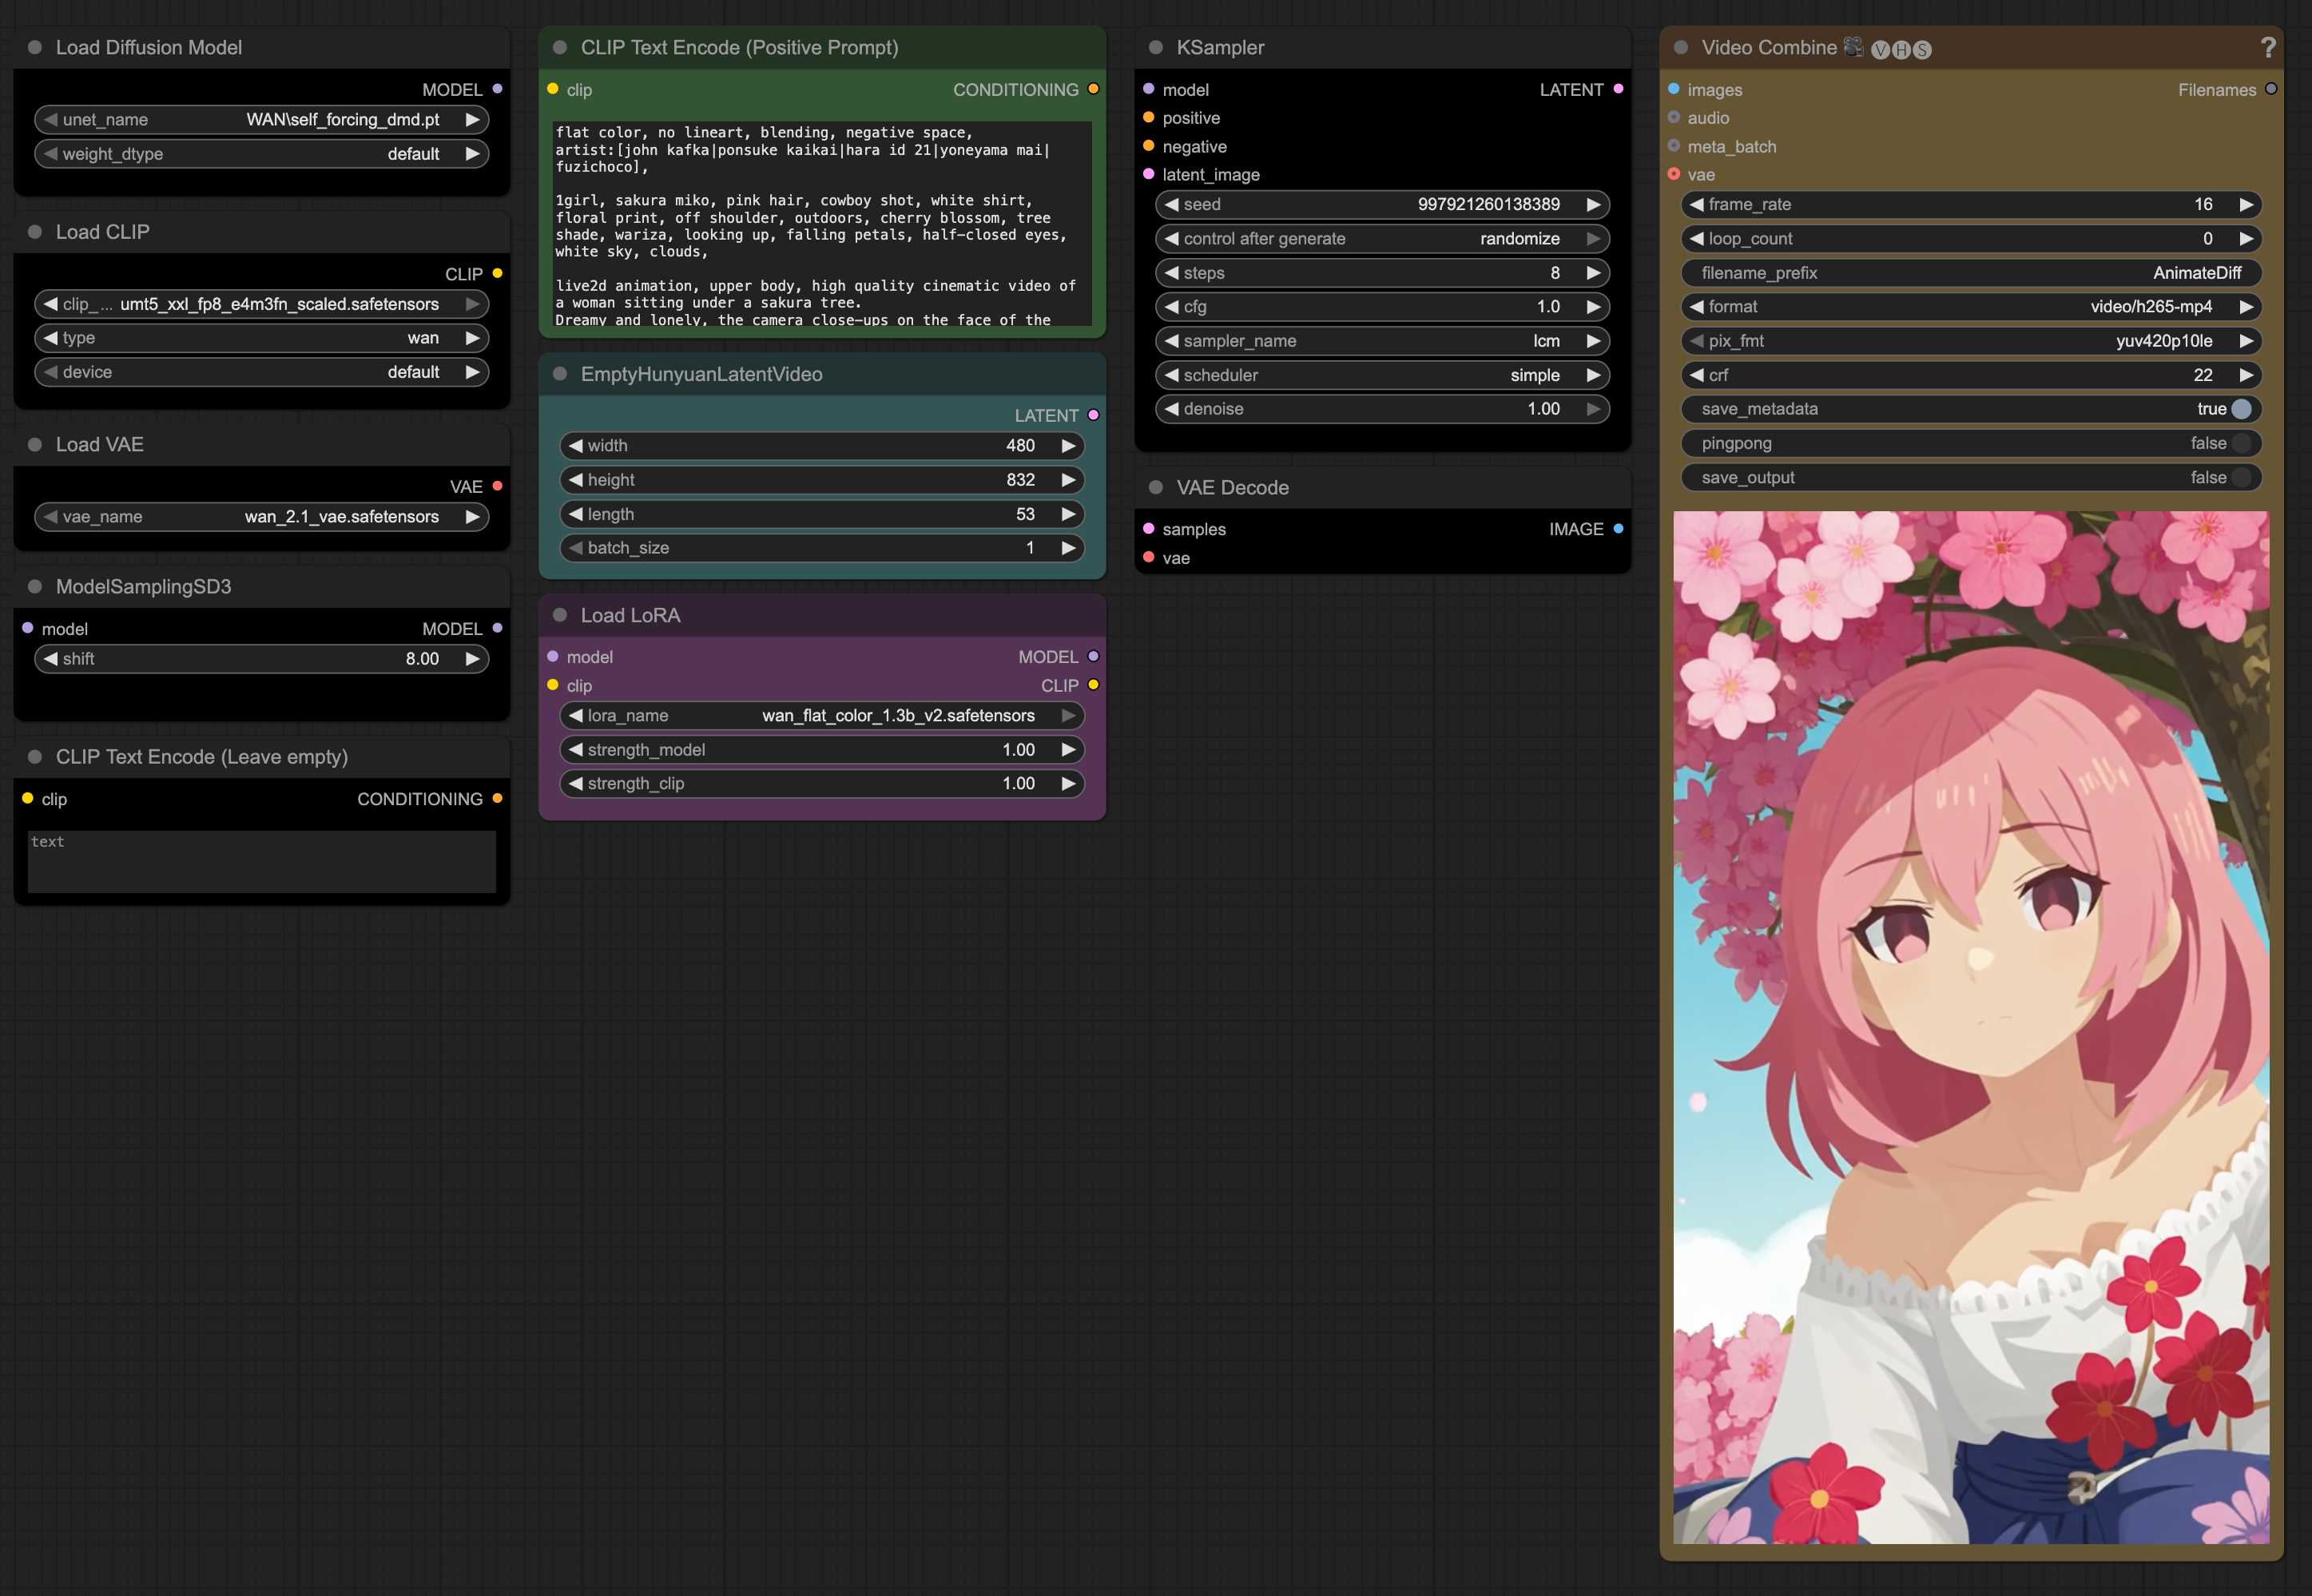Click the LATENT output dot on KSampler
The height and width of the screenshot is (1596, 2312).
click(x=1618, y=89)
